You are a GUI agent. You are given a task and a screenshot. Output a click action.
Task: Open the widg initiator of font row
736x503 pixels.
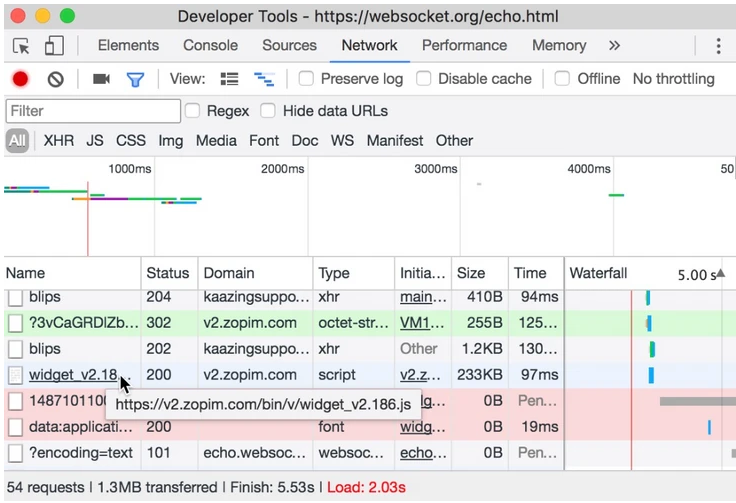coord(415,427)
